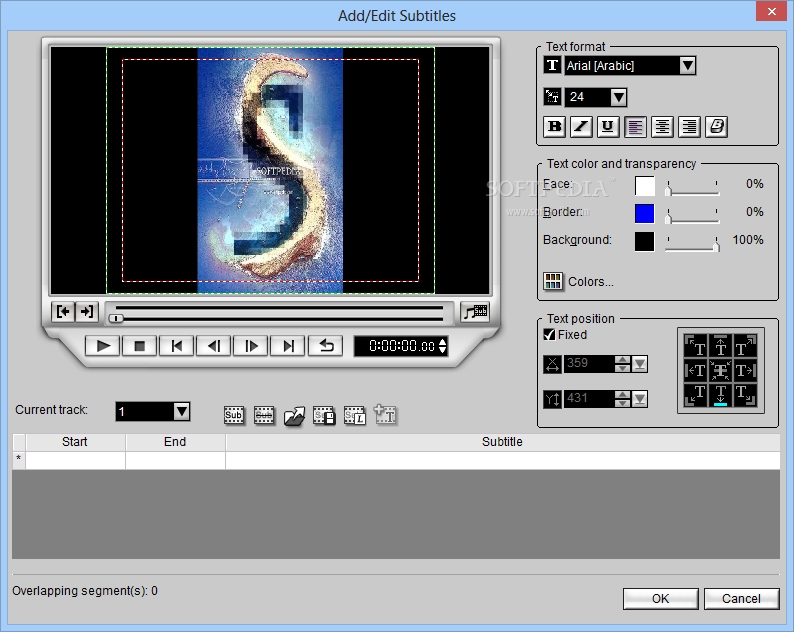Position text at top-center
This screenshot has width=794, height=632.
(721, 346)
